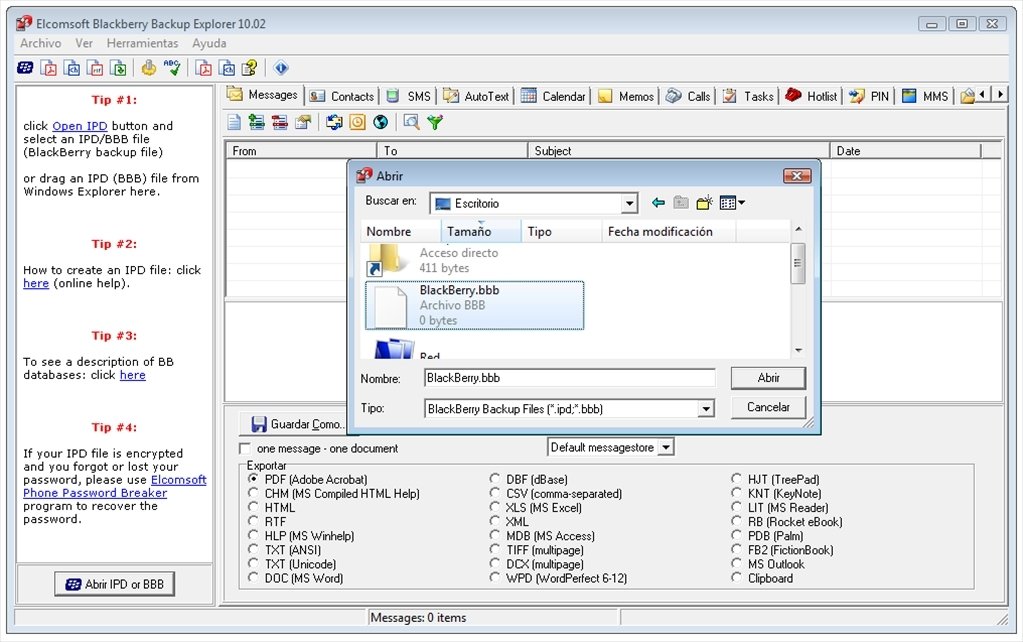
Task: Select the CSV (comma-separated) radio button
Action: (495, 493)
